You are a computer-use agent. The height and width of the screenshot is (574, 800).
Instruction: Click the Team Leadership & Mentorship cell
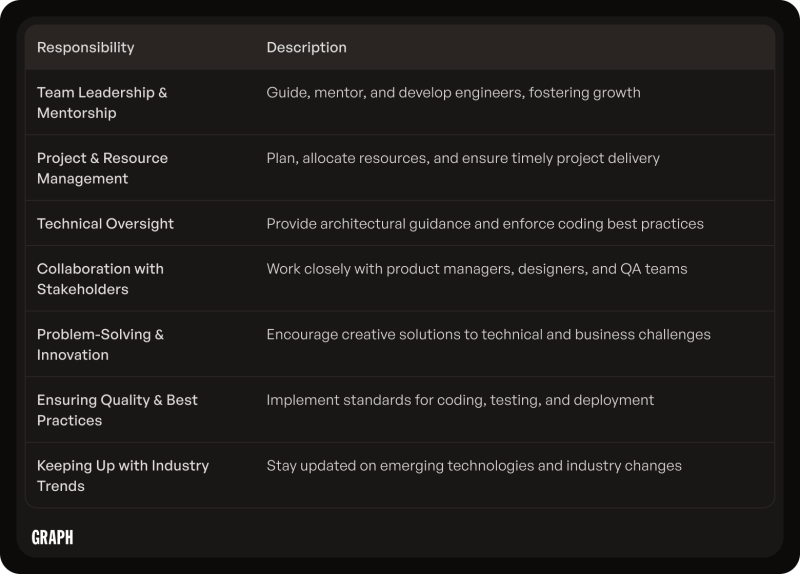pos(102,103)
